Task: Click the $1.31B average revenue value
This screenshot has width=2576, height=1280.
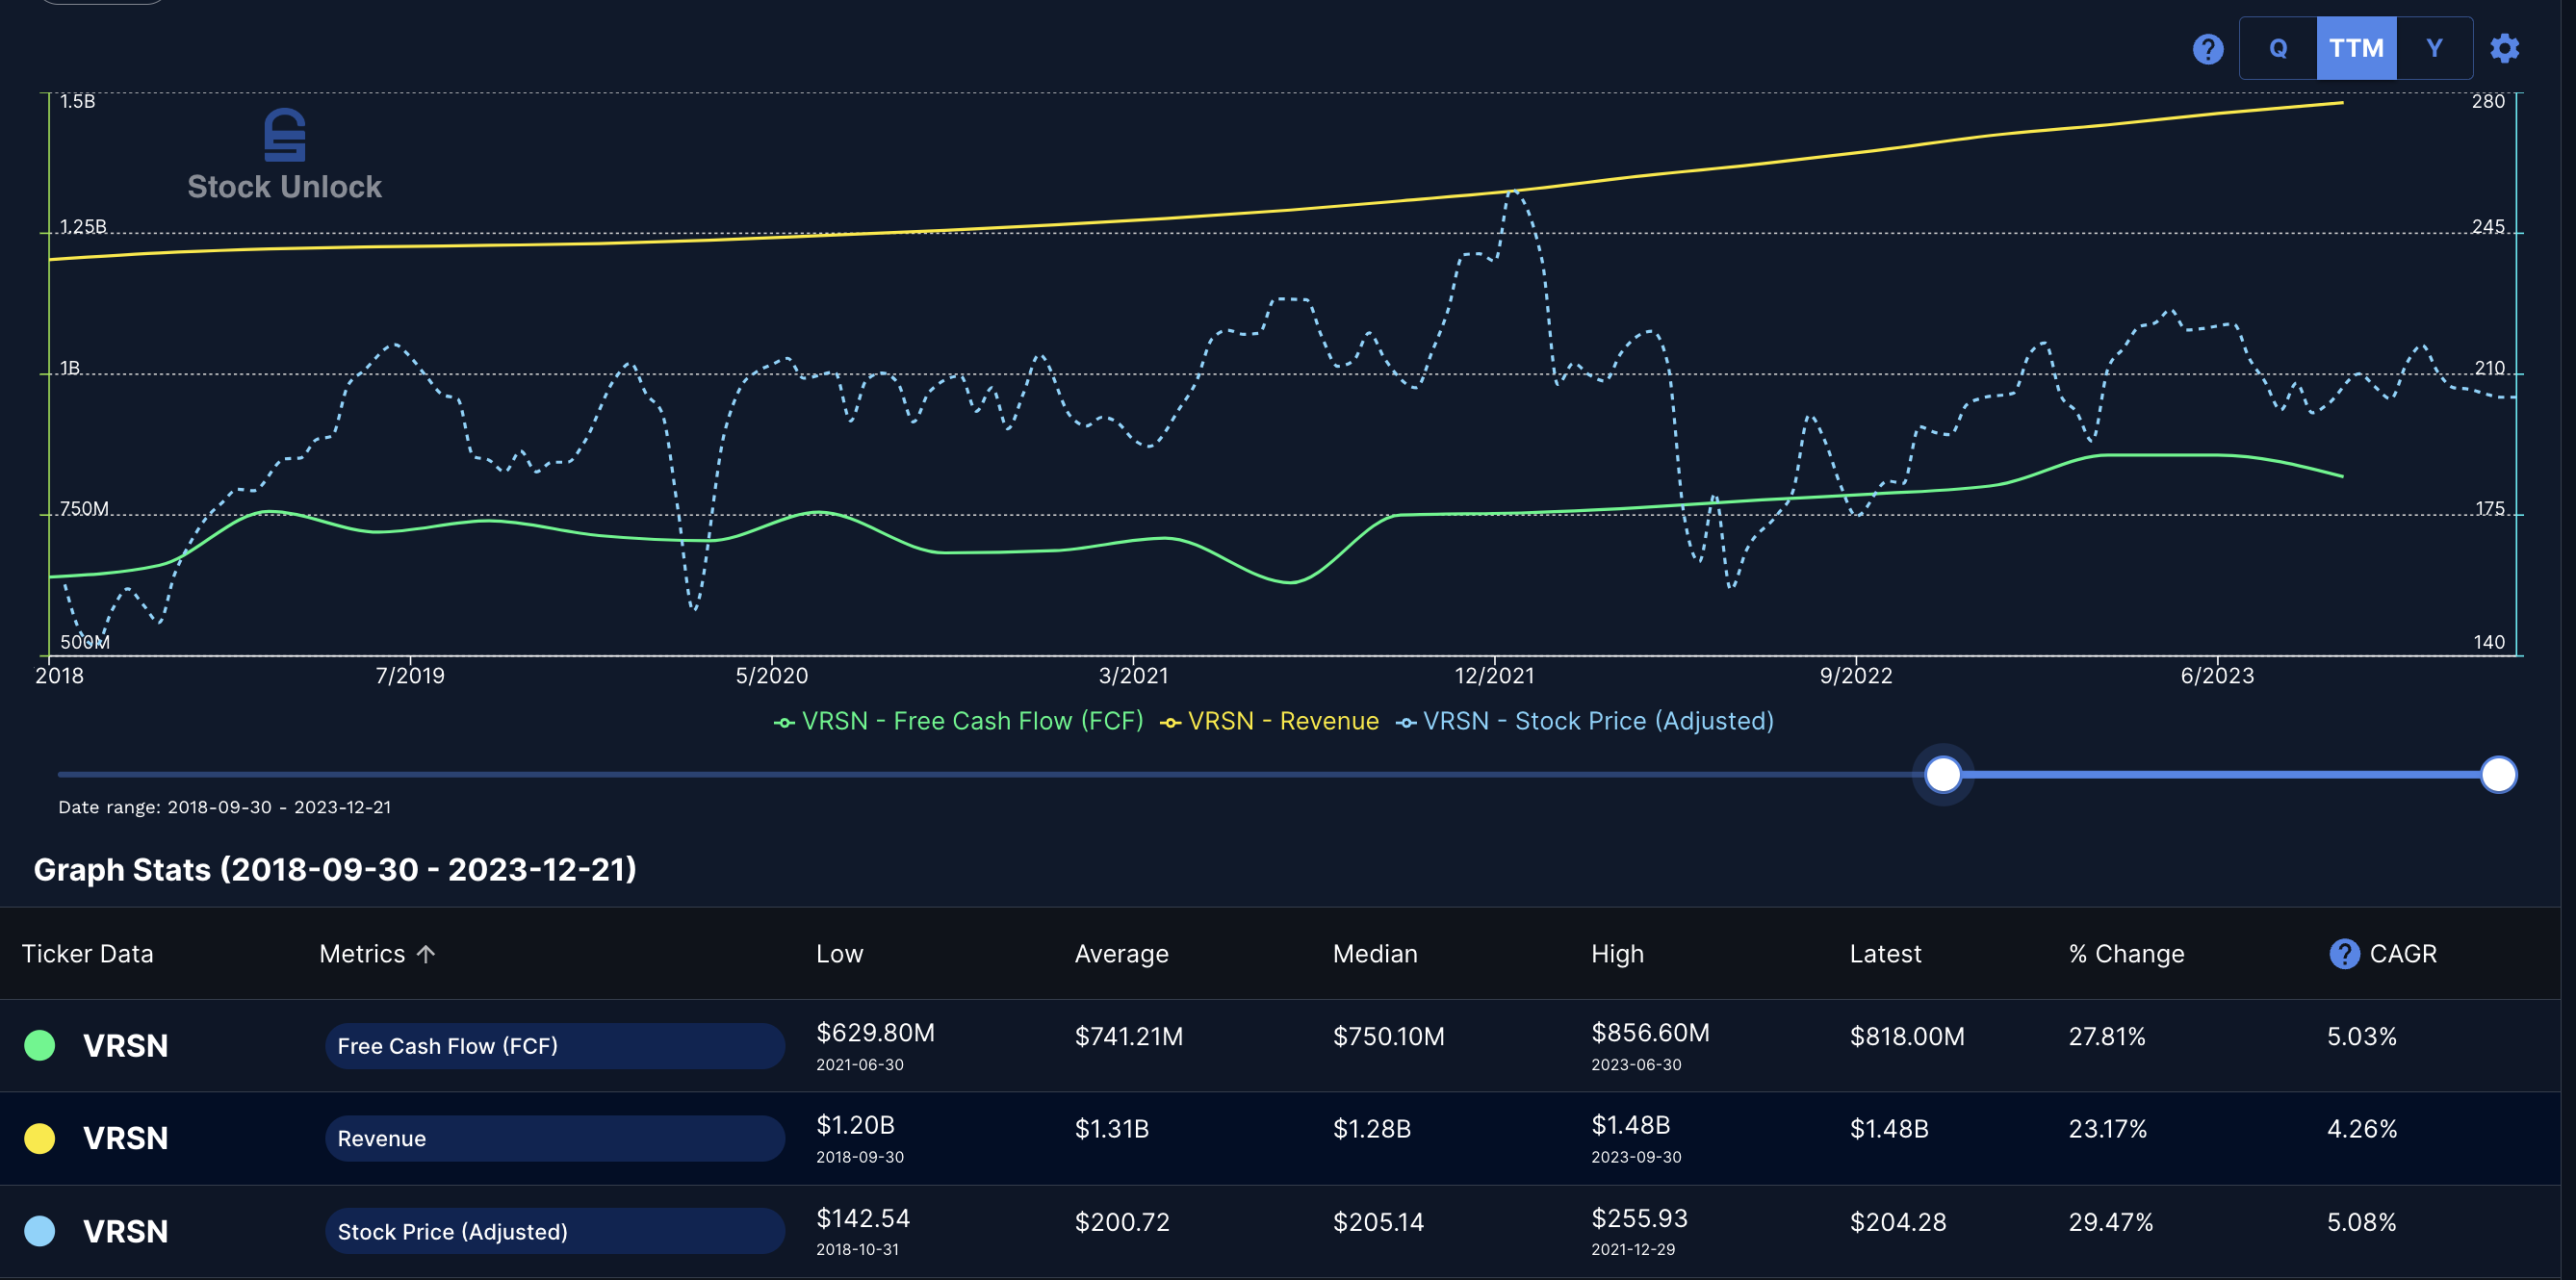Action: point(1111,1129)
